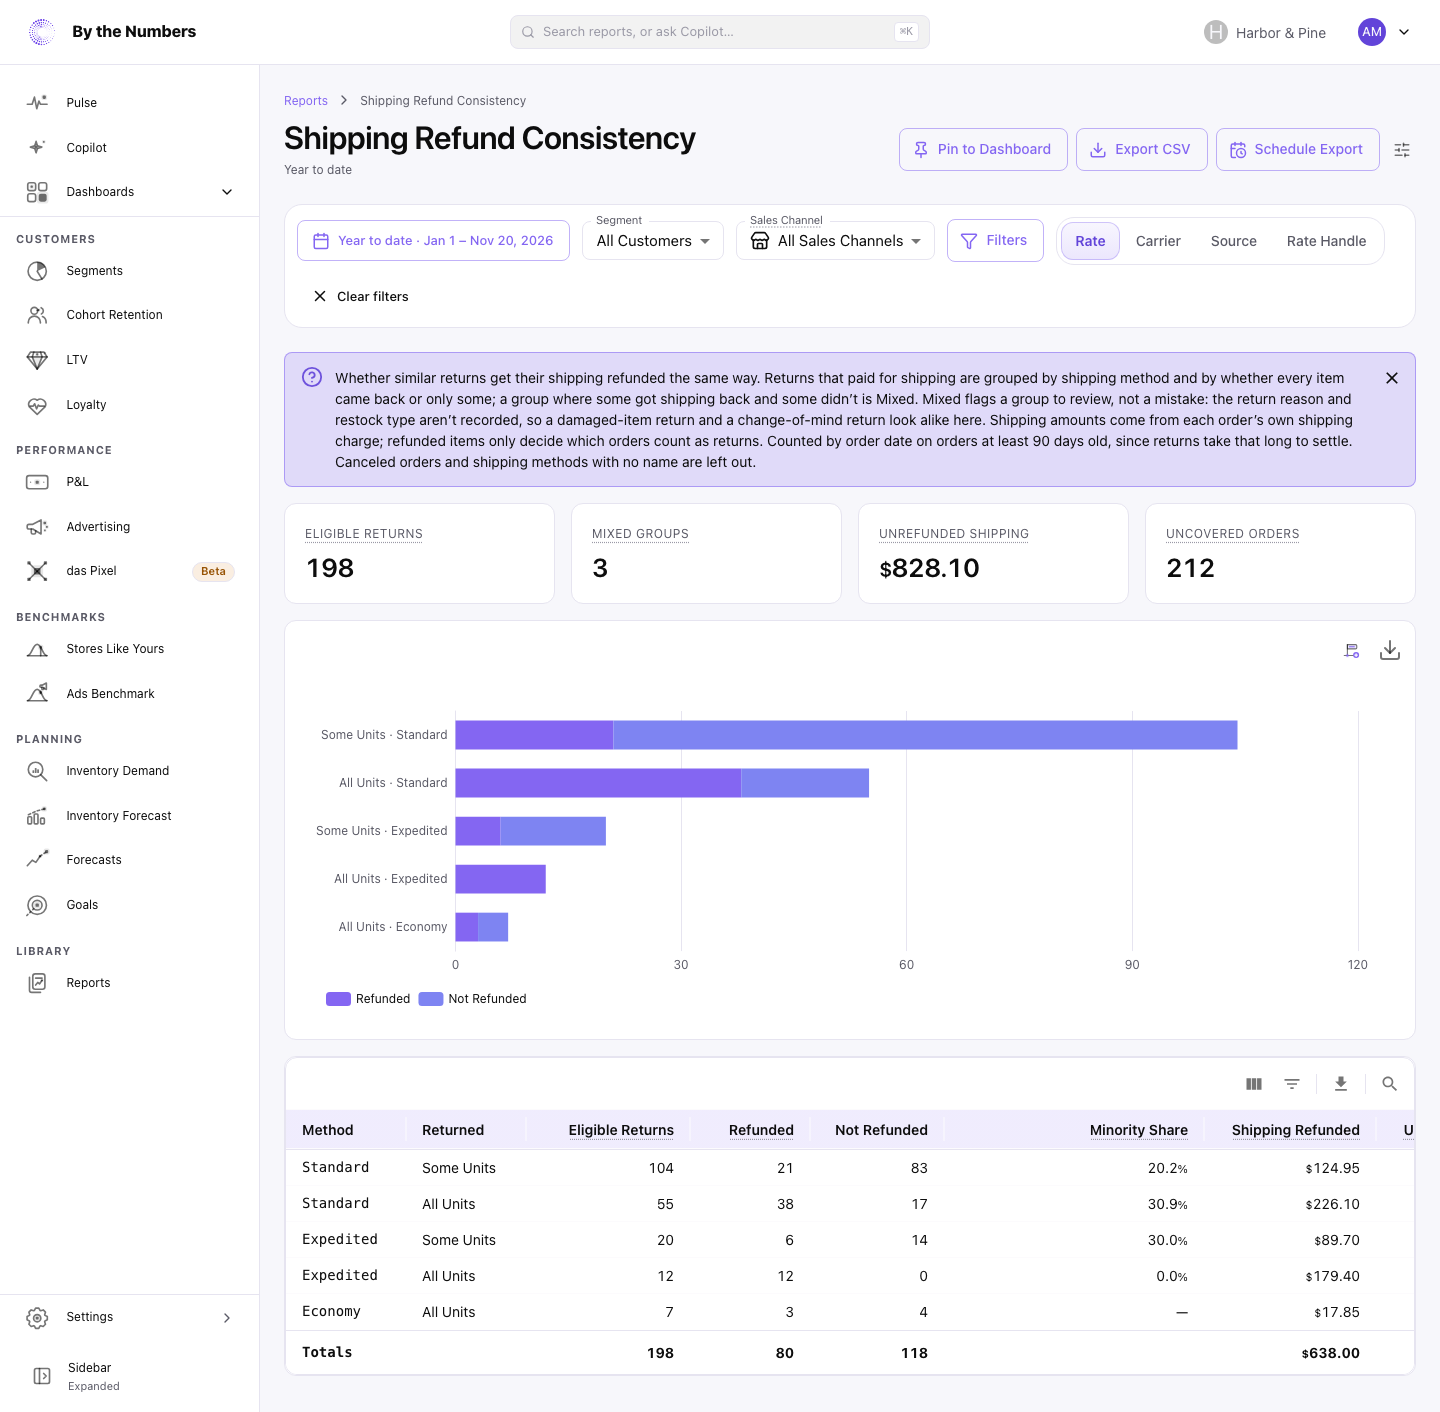
Task: Open the Eligible Returns metric card
Action: tap(419, 553)
